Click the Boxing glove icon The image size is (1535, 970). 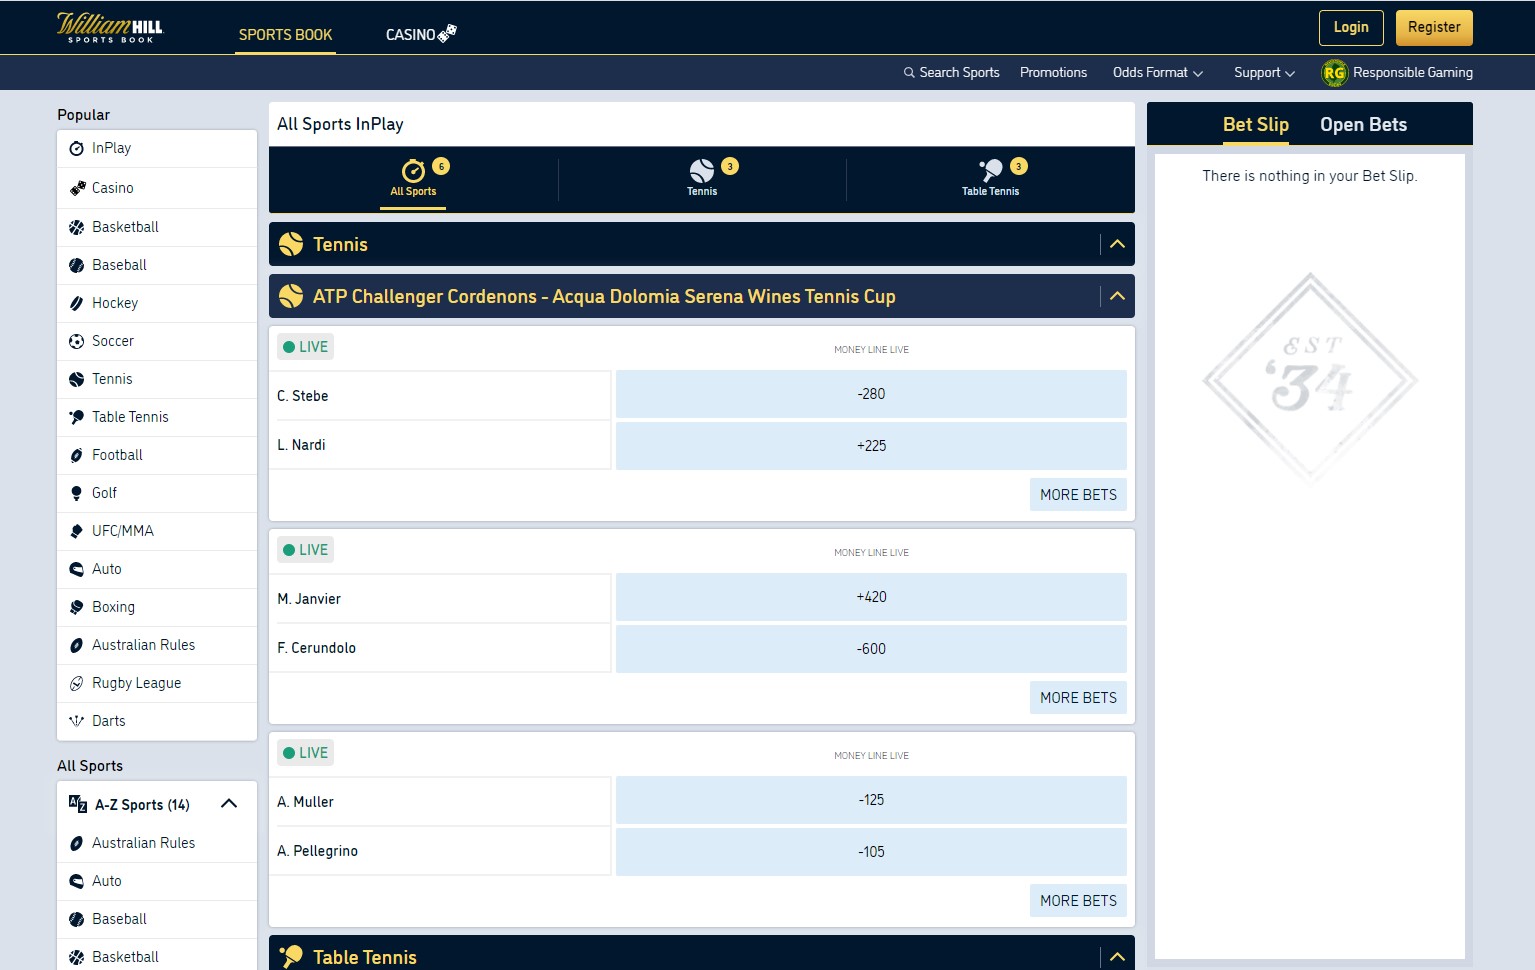(x=76, y=607)
